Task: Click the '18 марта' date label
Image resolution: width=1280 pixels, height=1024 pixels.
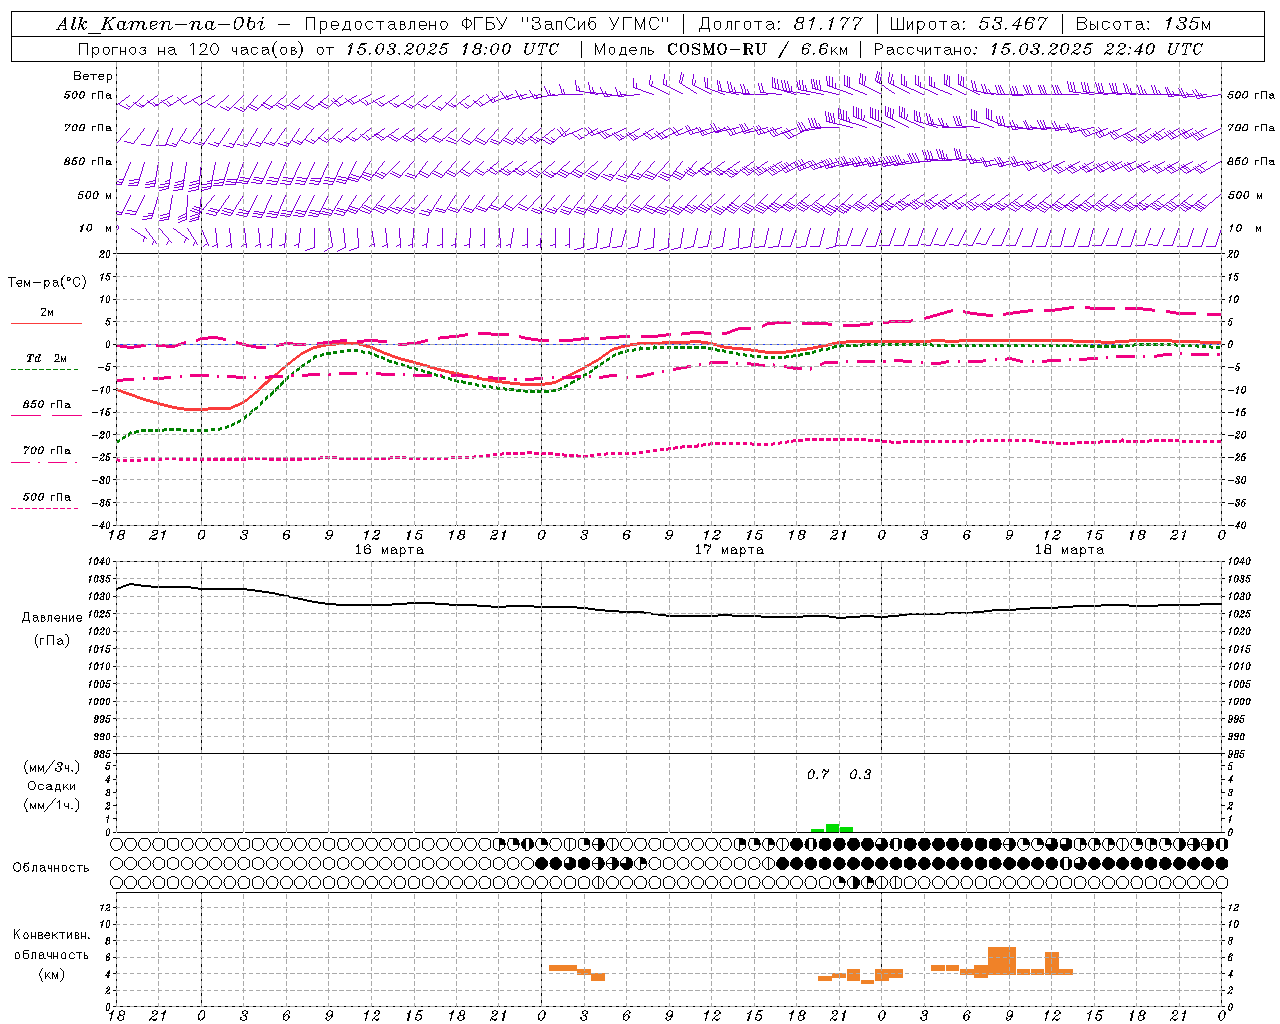Action: (1070, 550)
